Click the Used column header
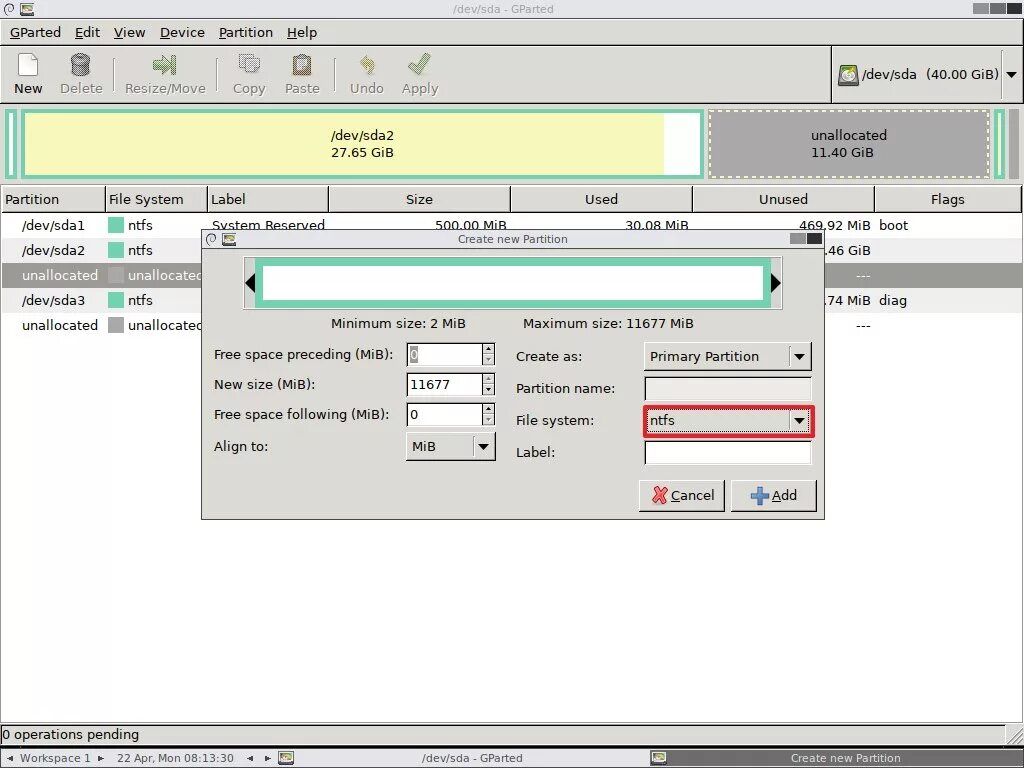Screen dimensions: 1024x768 pos(601,199)
